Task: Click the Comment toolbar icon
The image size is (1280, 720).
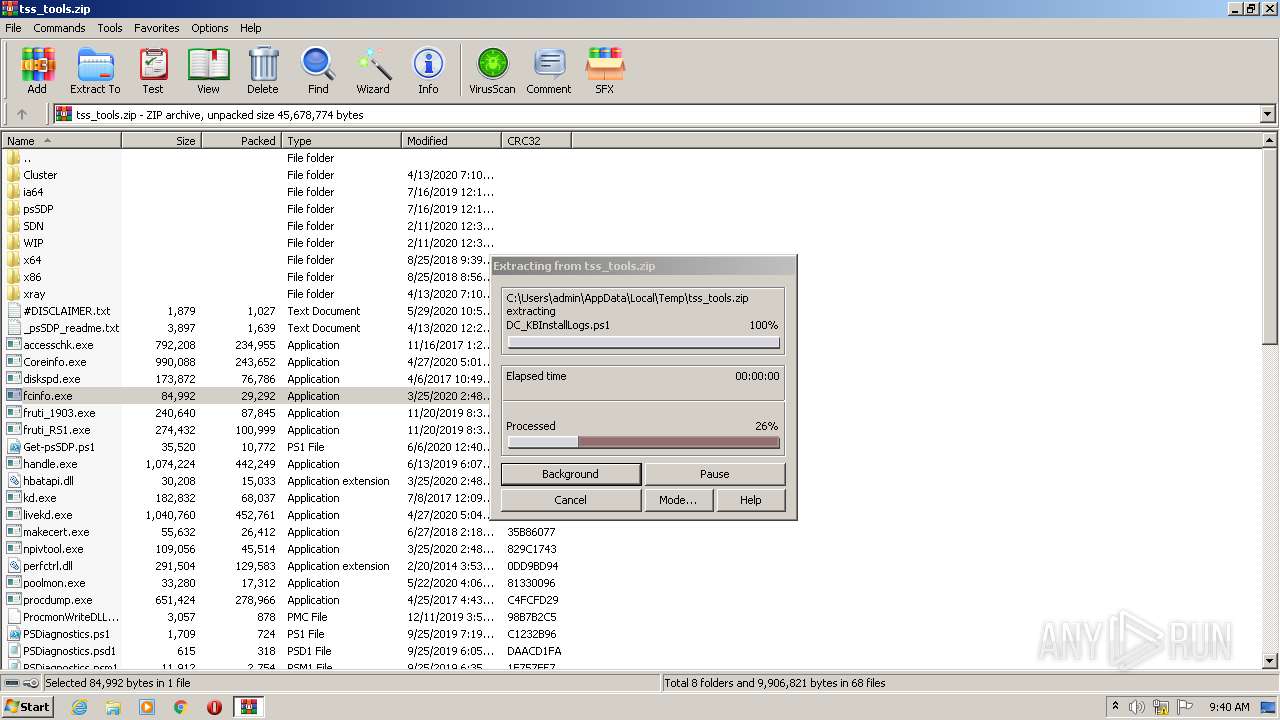Action: (549, 71)
